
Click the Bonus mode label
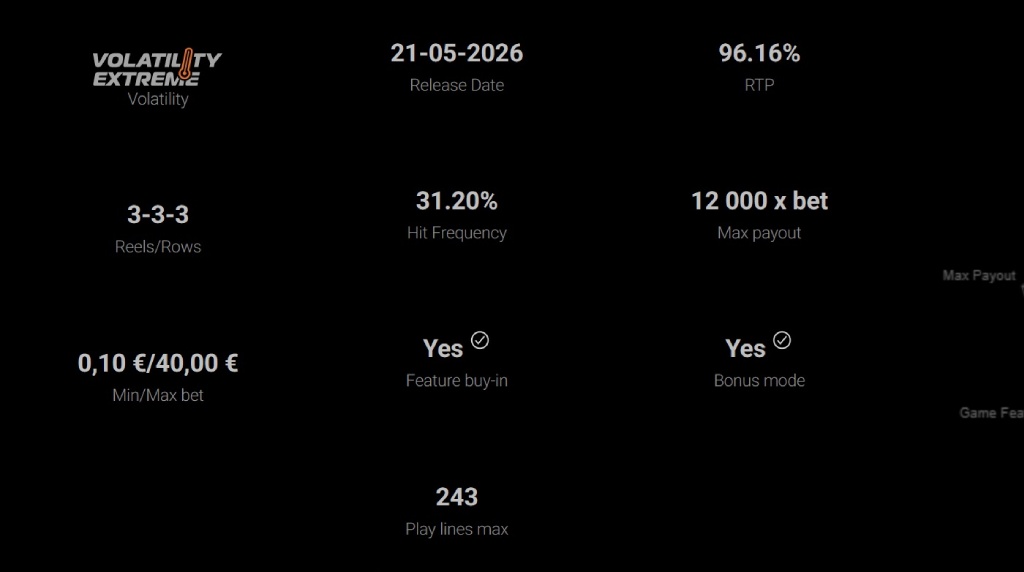tap(759, 381)
